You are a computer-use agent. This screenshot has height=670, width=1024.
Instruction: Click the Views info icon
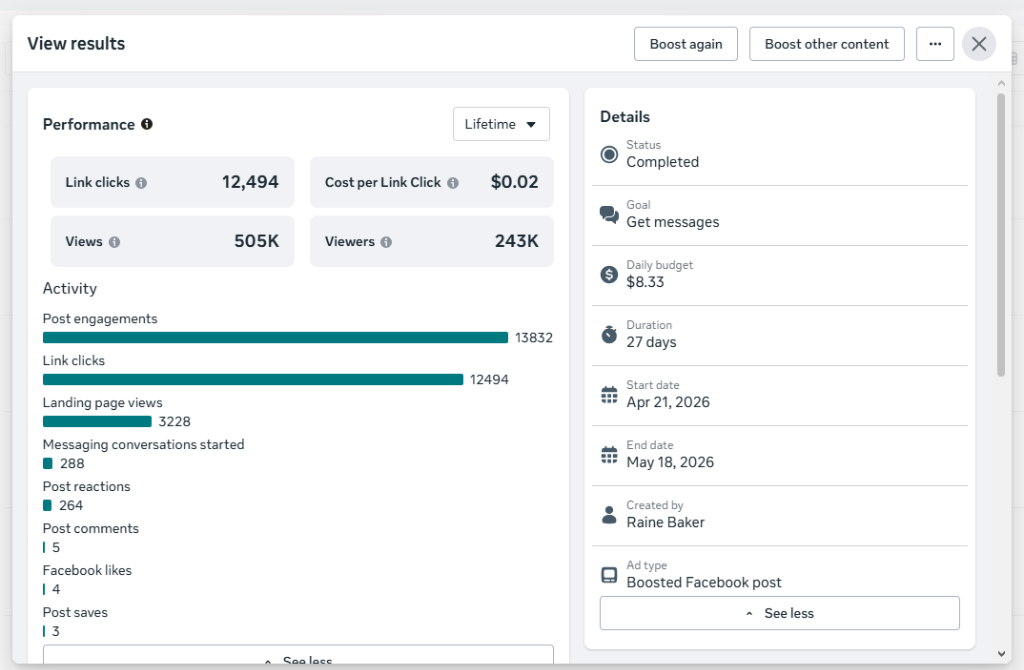pyautogui.click(x=114, y=242)
